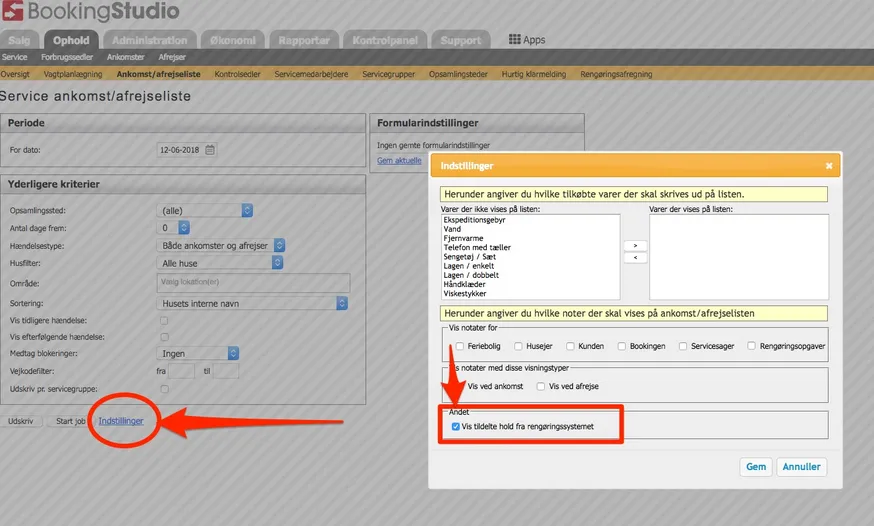Viewport: 874px width, 526px height.
Task: Click the Område location input field
Action: (254, 282)
